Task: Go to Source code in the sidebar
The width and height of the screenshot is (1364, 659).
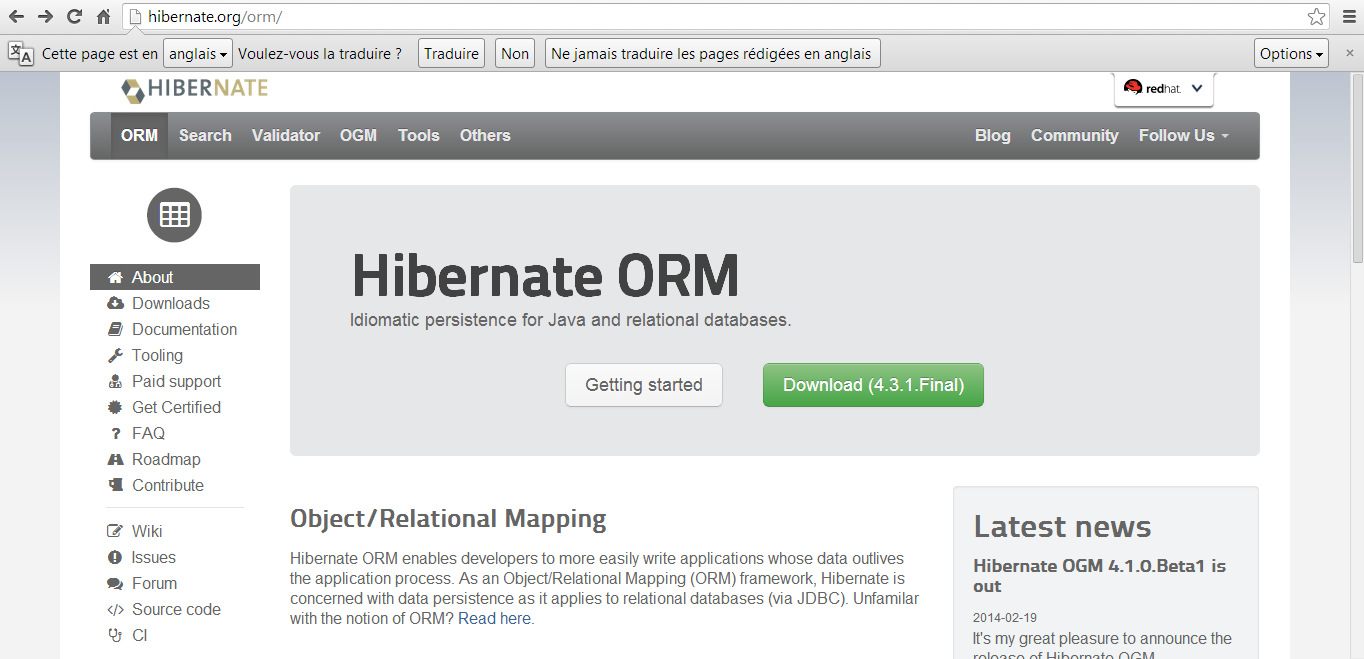Action: click(176, 609)
